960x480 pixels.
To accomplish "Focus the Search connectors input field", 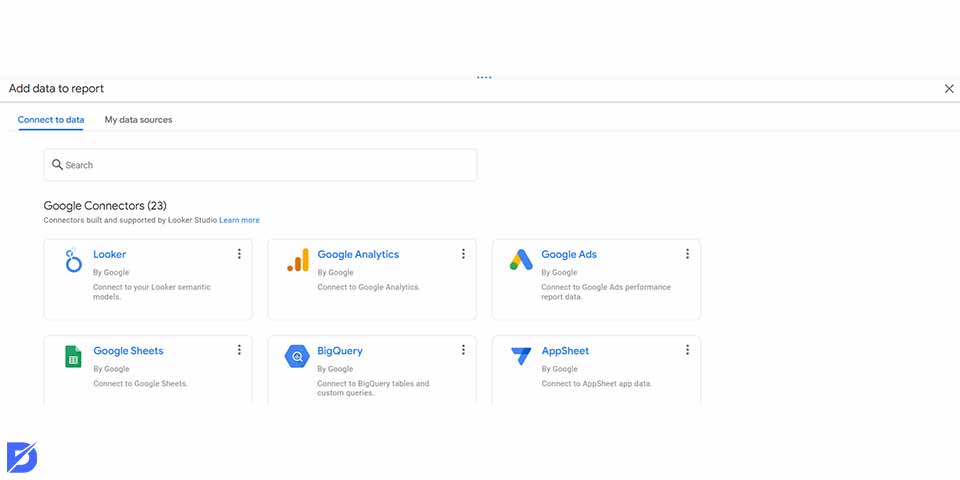I will coord(260,165).
